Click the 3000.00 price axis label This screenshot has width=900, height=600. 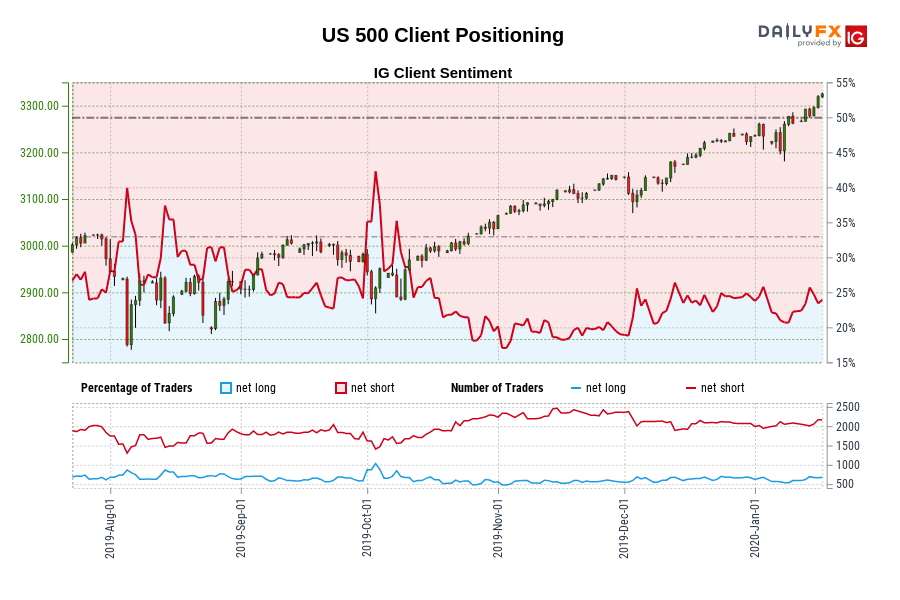40,246
